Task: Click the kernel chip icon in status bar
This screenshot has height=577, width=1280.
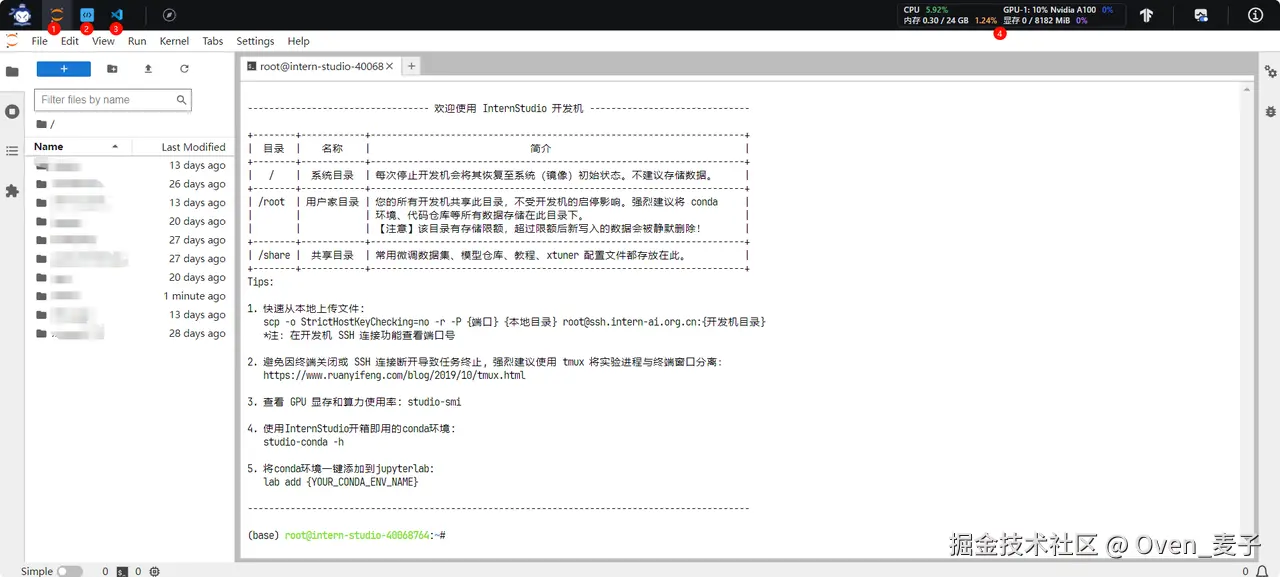Action: [x=154, y=571]
